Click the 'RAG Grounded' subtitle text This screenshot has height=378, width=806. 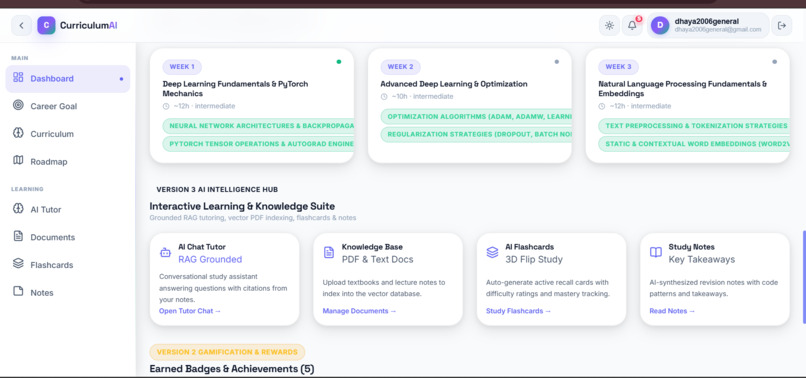[210, 260]
